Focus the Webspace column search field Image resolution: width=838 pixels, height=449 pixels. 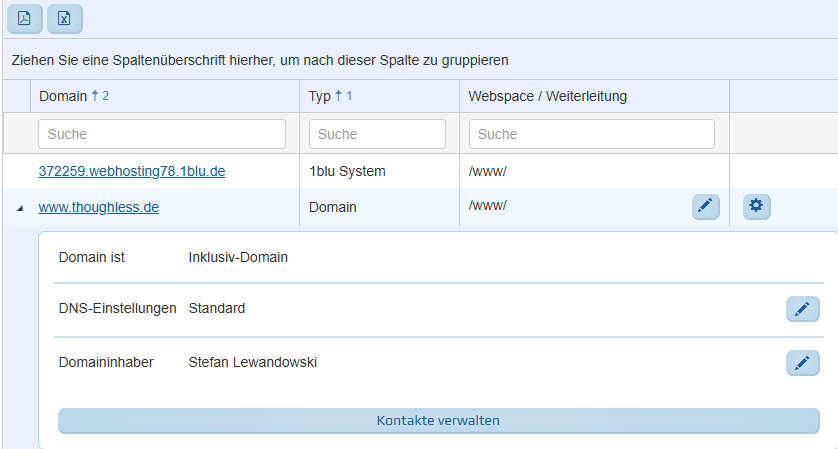pyautogui.click(x=591, y=134)
